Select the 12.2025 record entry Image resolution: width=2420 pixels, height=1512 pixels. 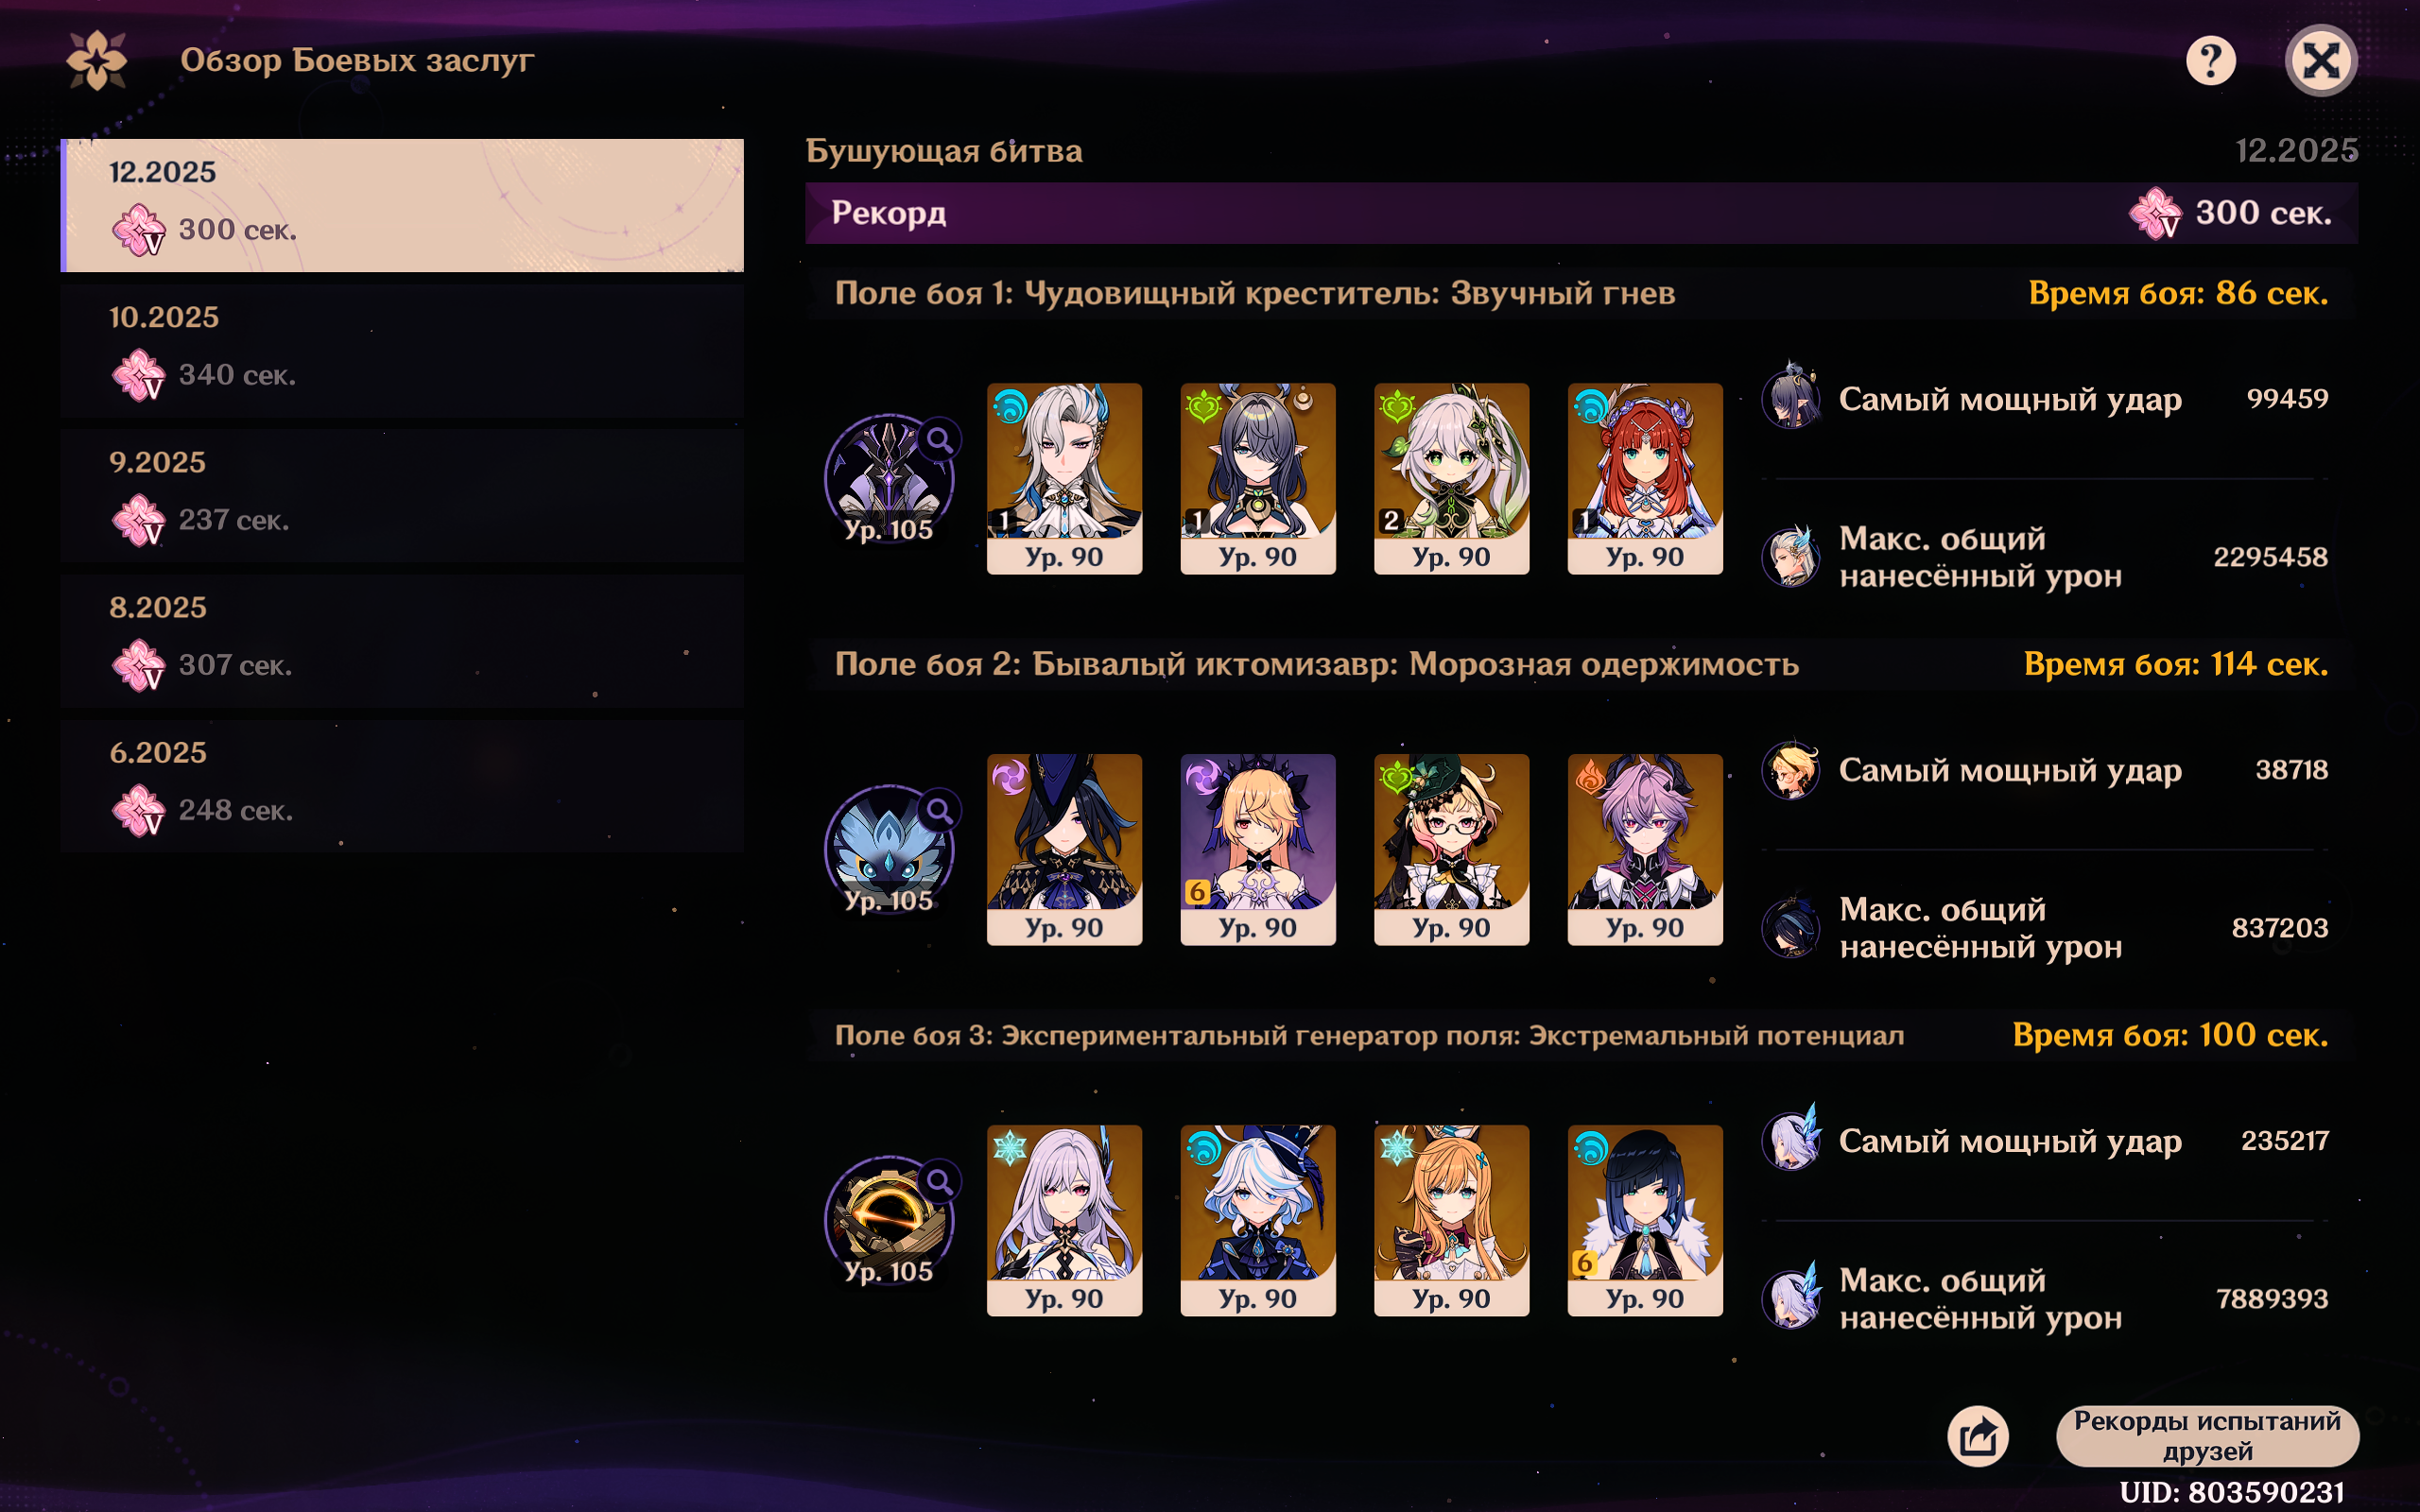tap(402, 205)
